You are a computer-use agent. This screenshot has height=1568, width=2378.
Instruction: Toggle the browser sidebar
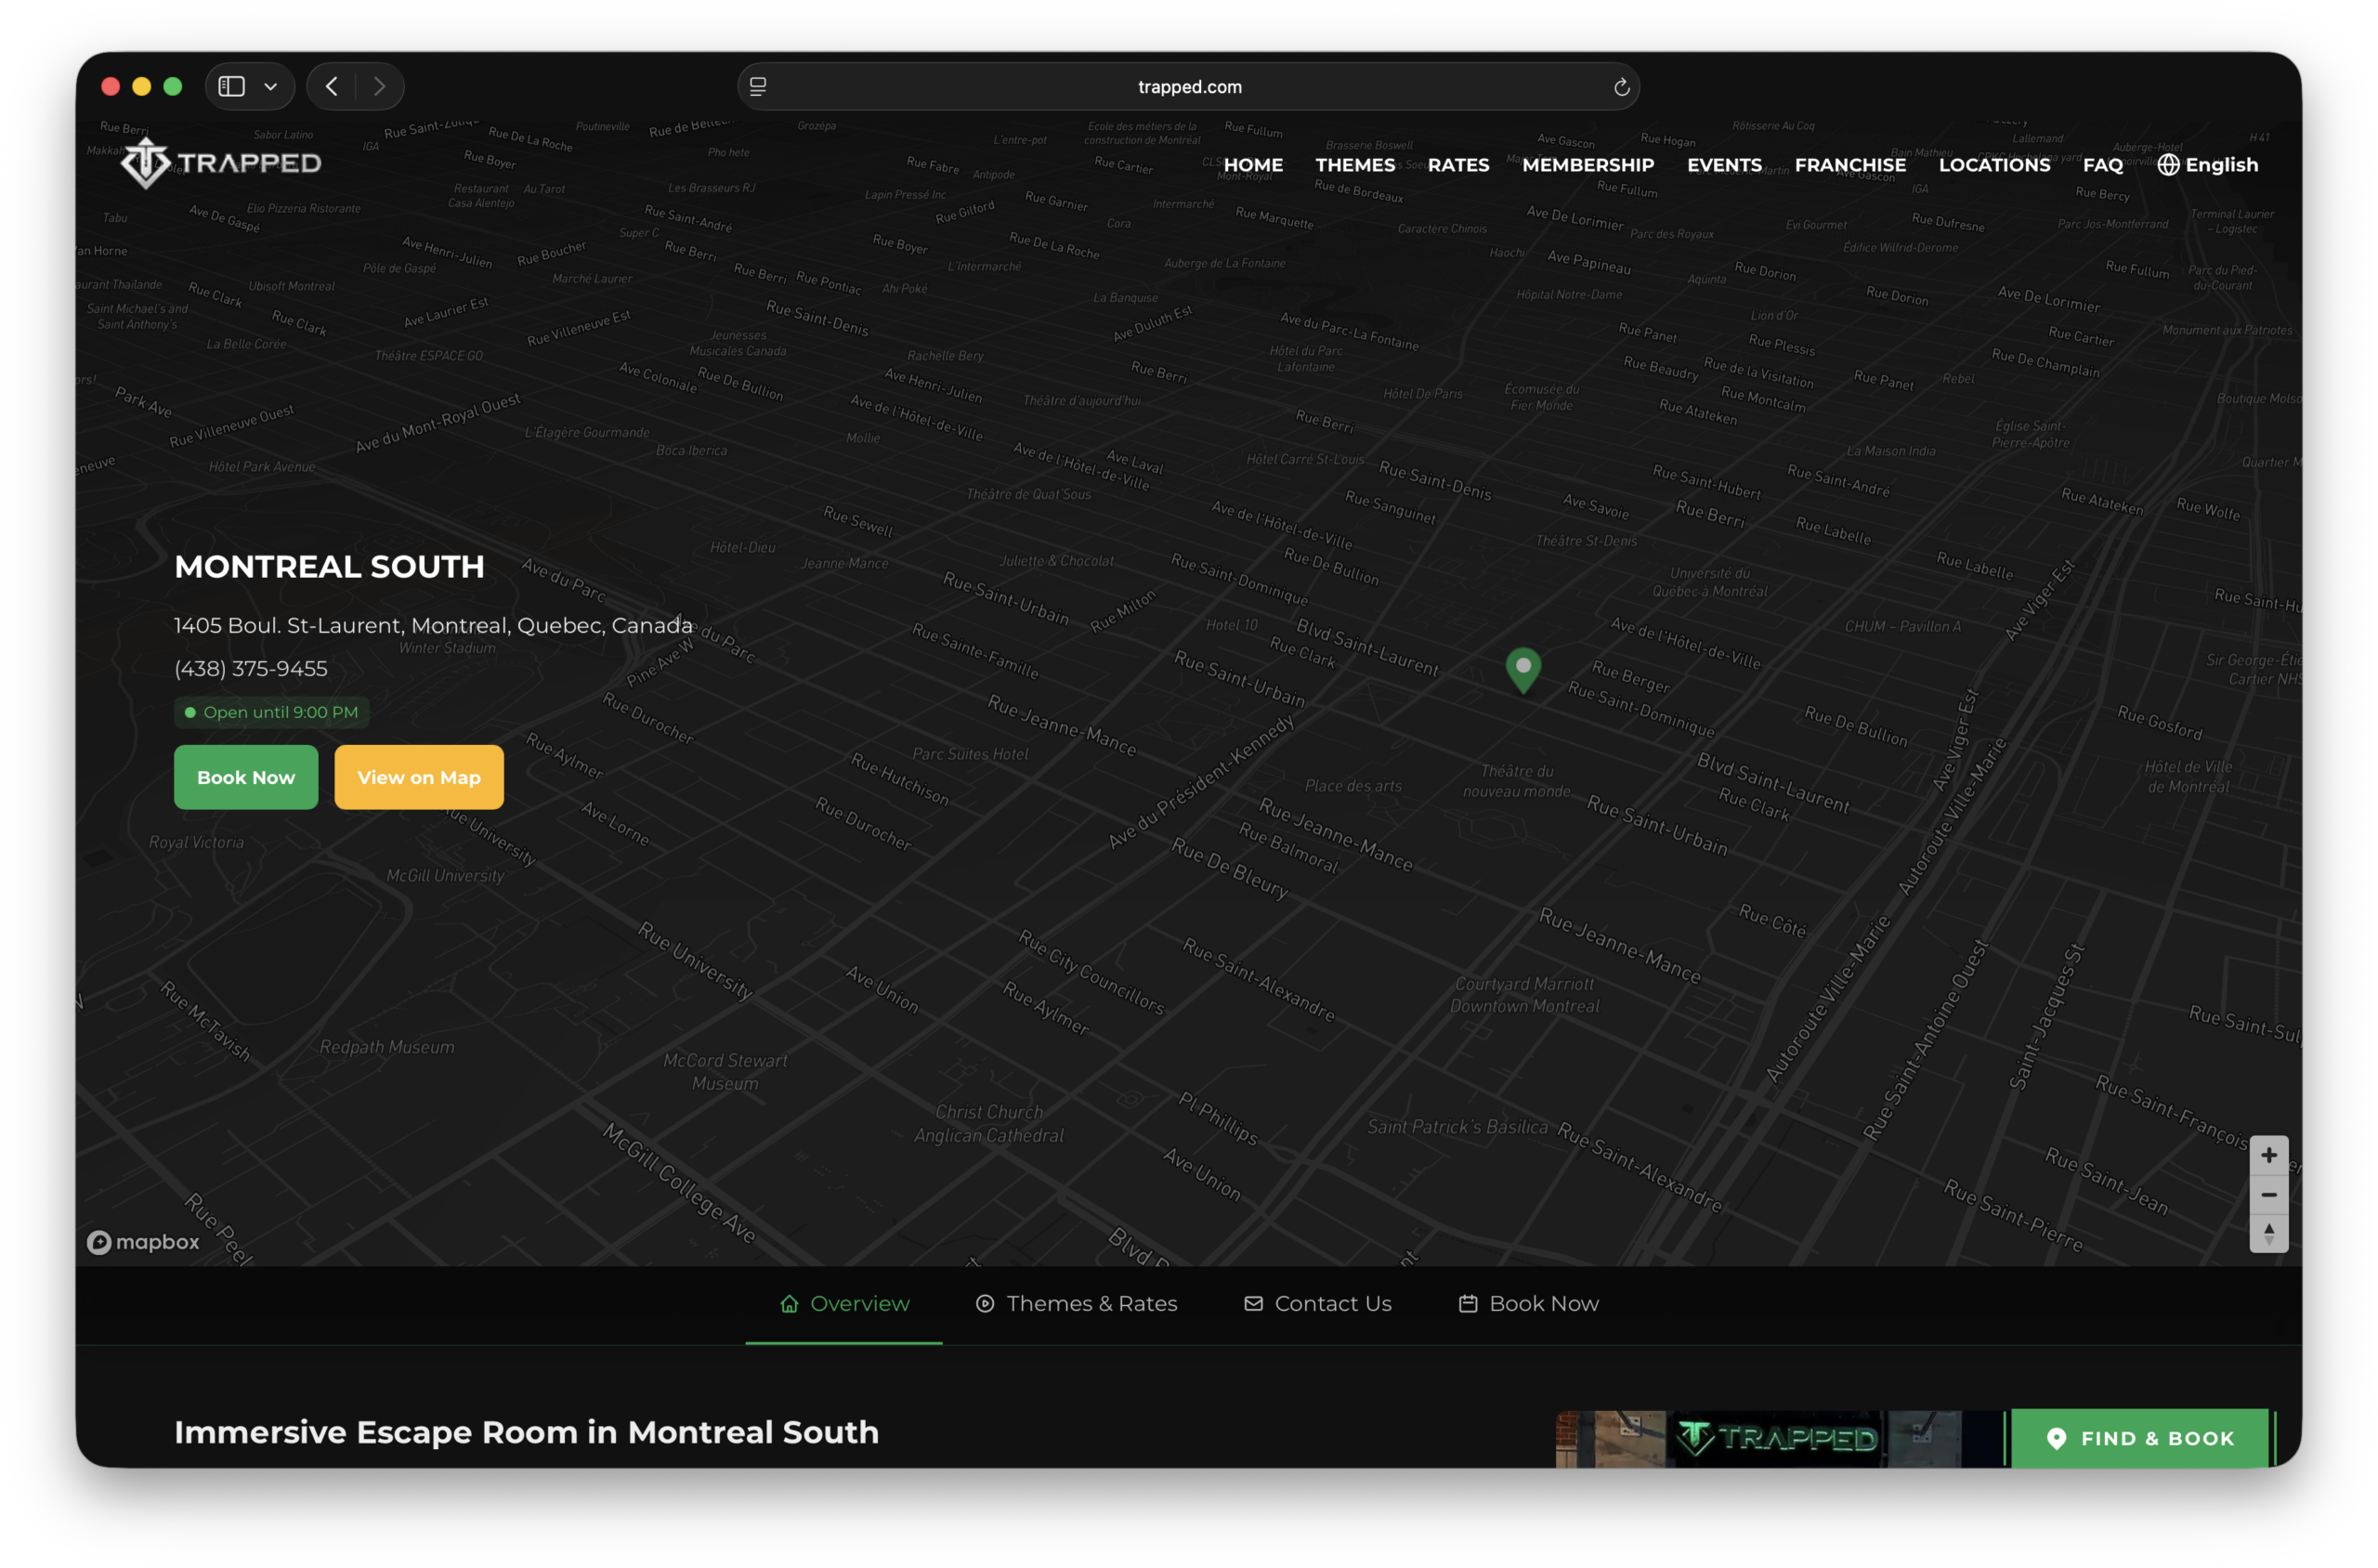(x=232, y=87)
